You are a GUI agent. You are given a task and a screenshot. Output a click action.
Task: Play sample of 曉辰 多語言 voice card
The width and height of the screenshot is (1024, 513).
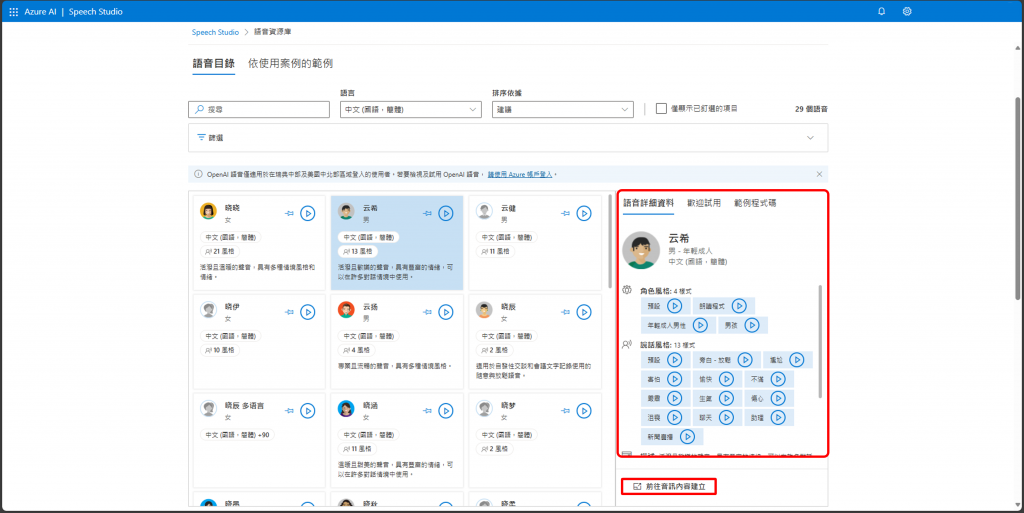pos(308,411)
